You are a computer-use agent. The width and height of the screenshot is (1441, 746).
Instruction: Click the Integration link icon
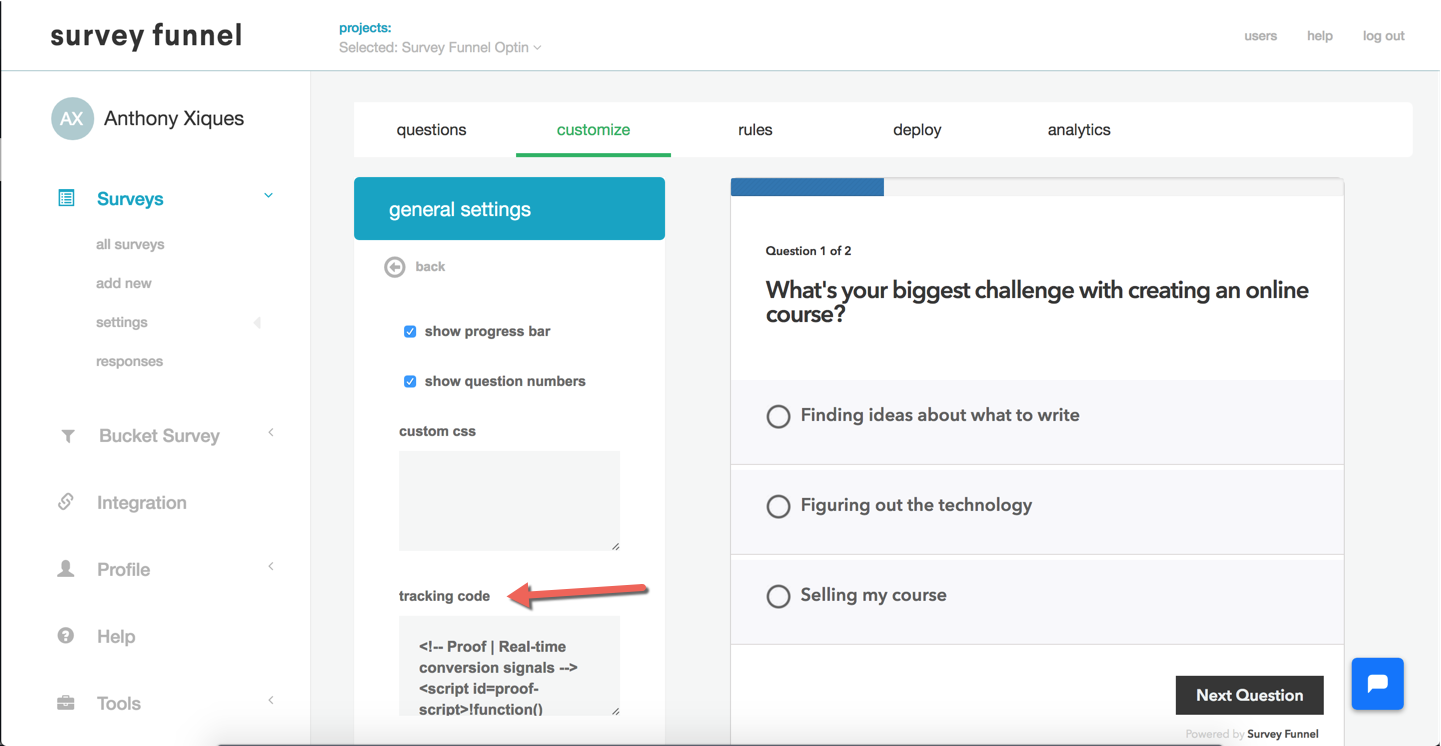66,502
